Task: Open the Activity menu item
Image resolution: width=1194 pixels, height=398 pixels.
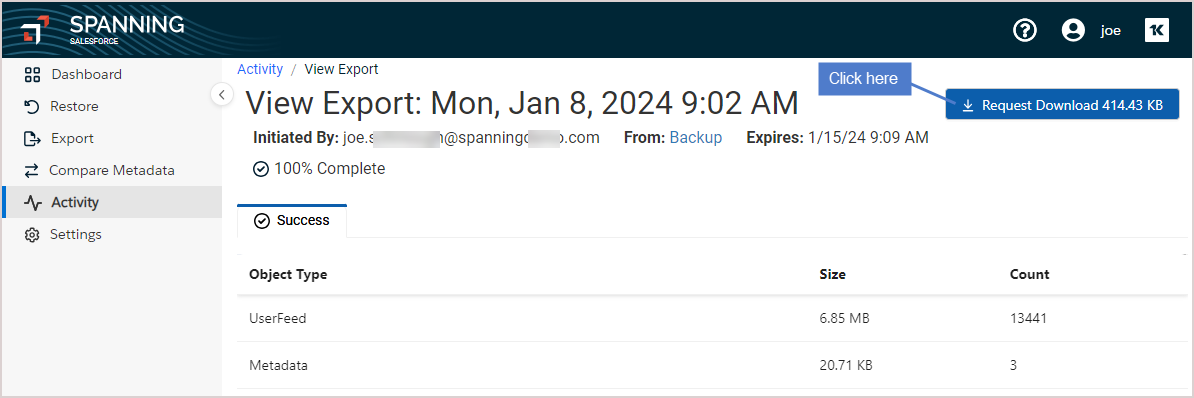Action: [112, 202]
